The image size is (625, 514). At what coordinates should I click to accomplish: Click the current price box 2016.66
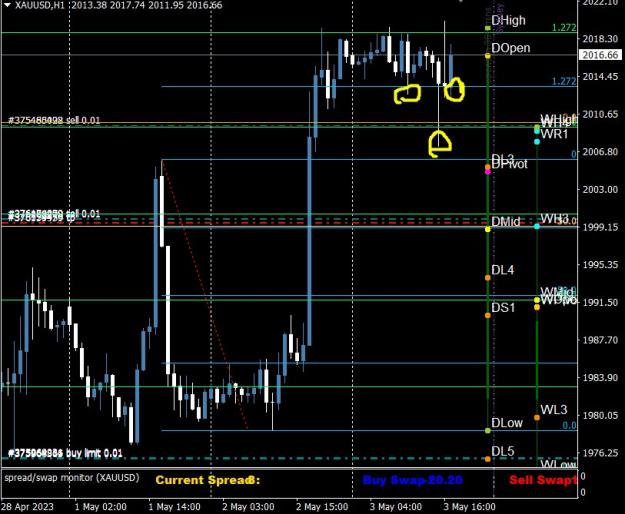[599, 55]
